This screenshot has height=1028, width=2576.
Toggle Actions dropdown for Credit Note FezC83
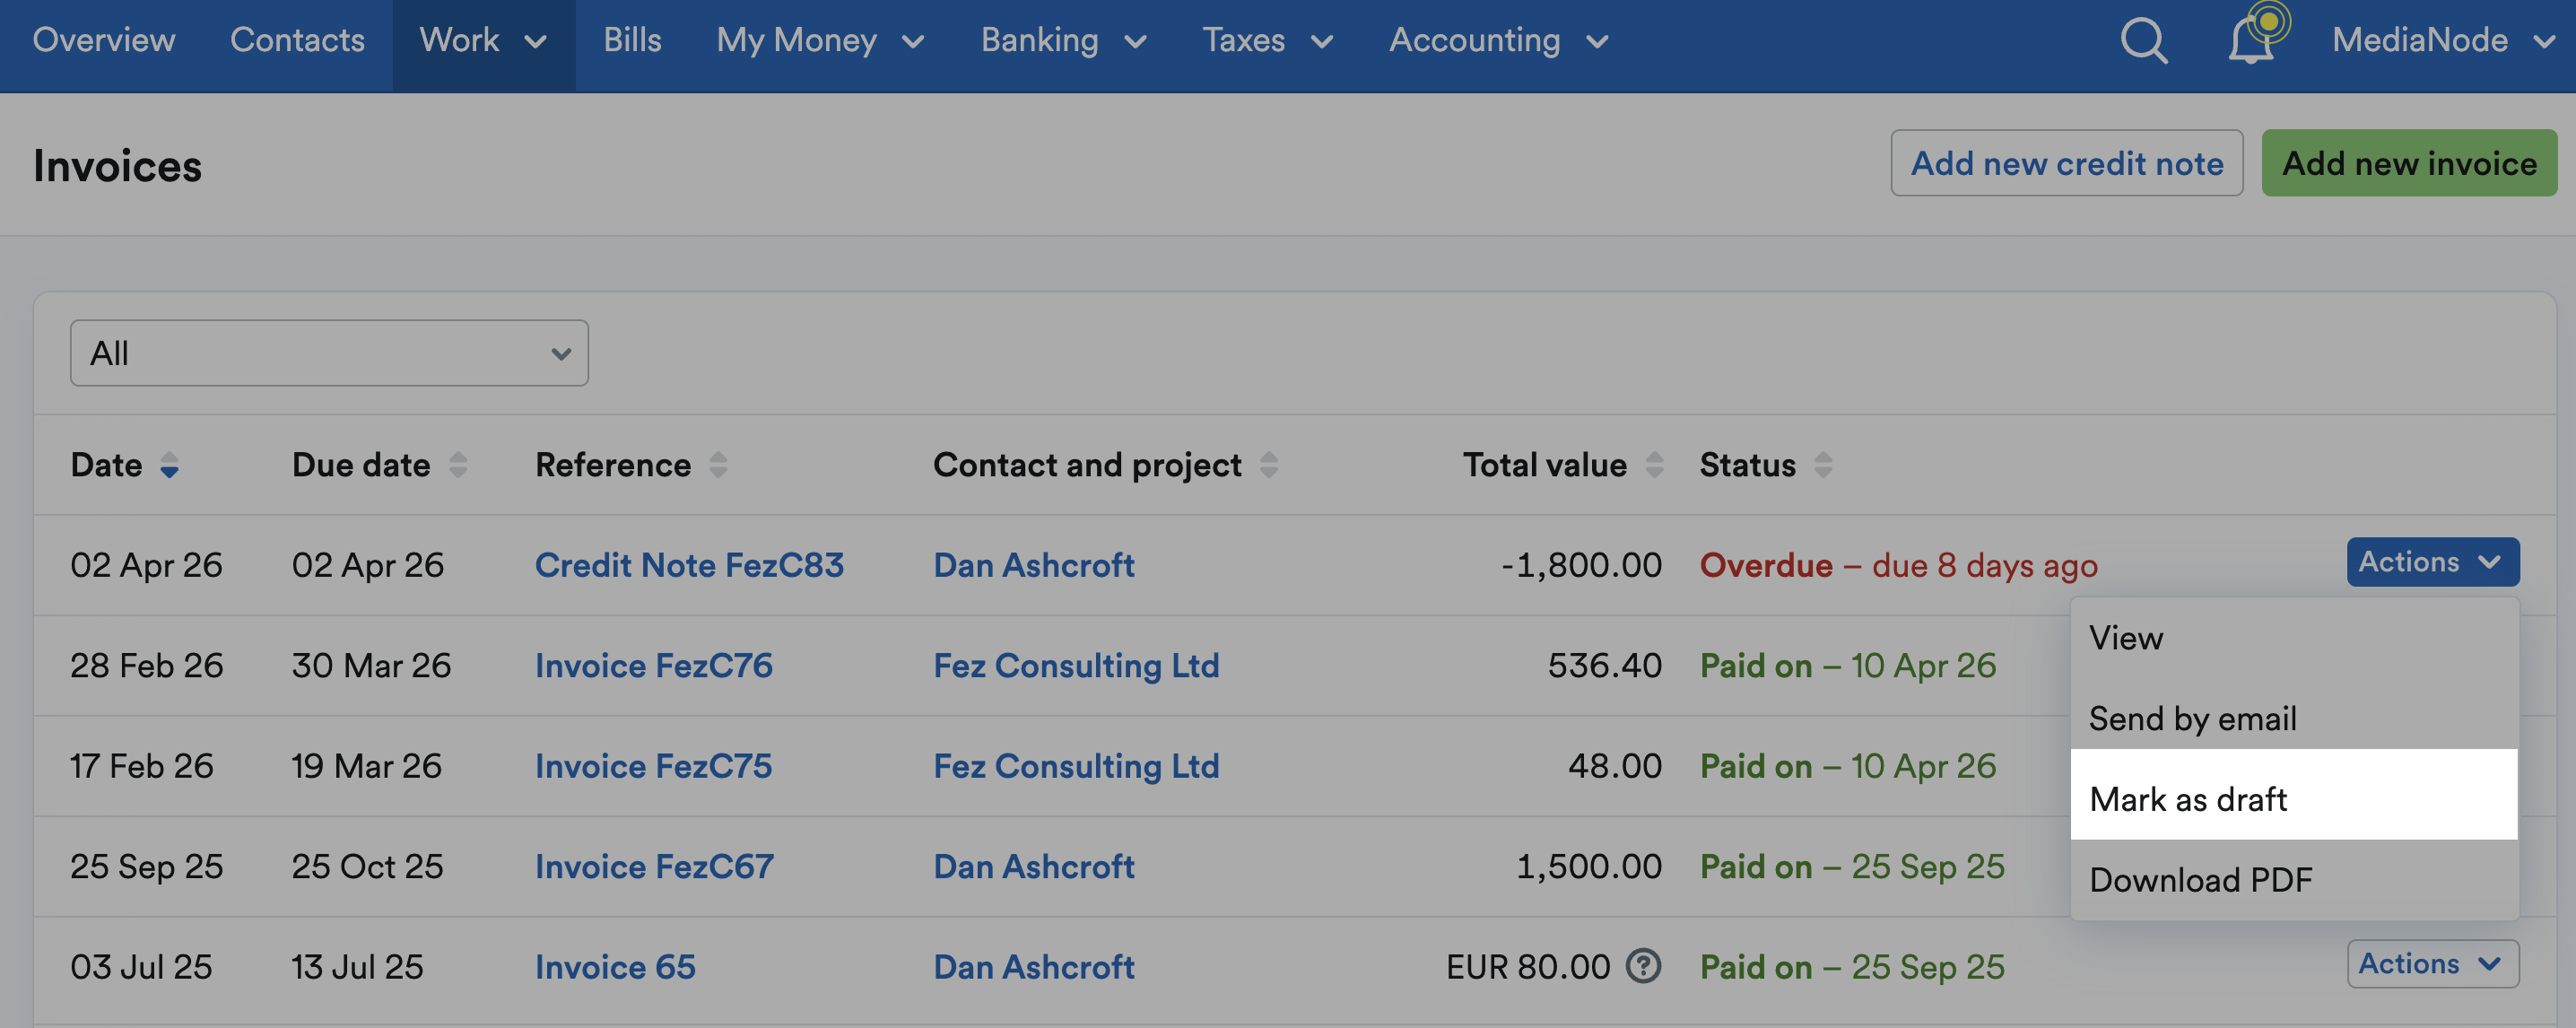(x=2432, y=562)
